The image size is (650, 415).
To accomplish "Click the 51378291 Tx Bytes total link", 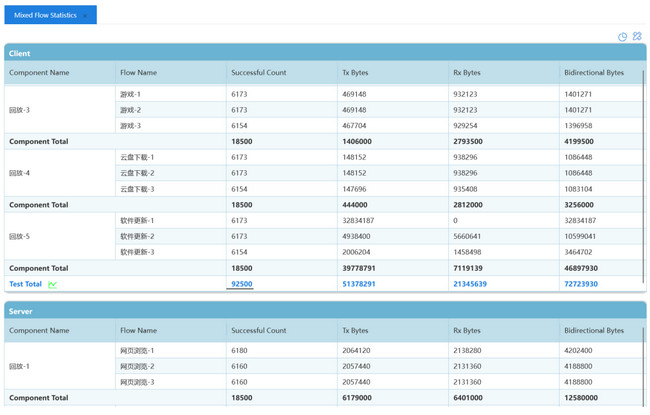I will tap(358, 284).
